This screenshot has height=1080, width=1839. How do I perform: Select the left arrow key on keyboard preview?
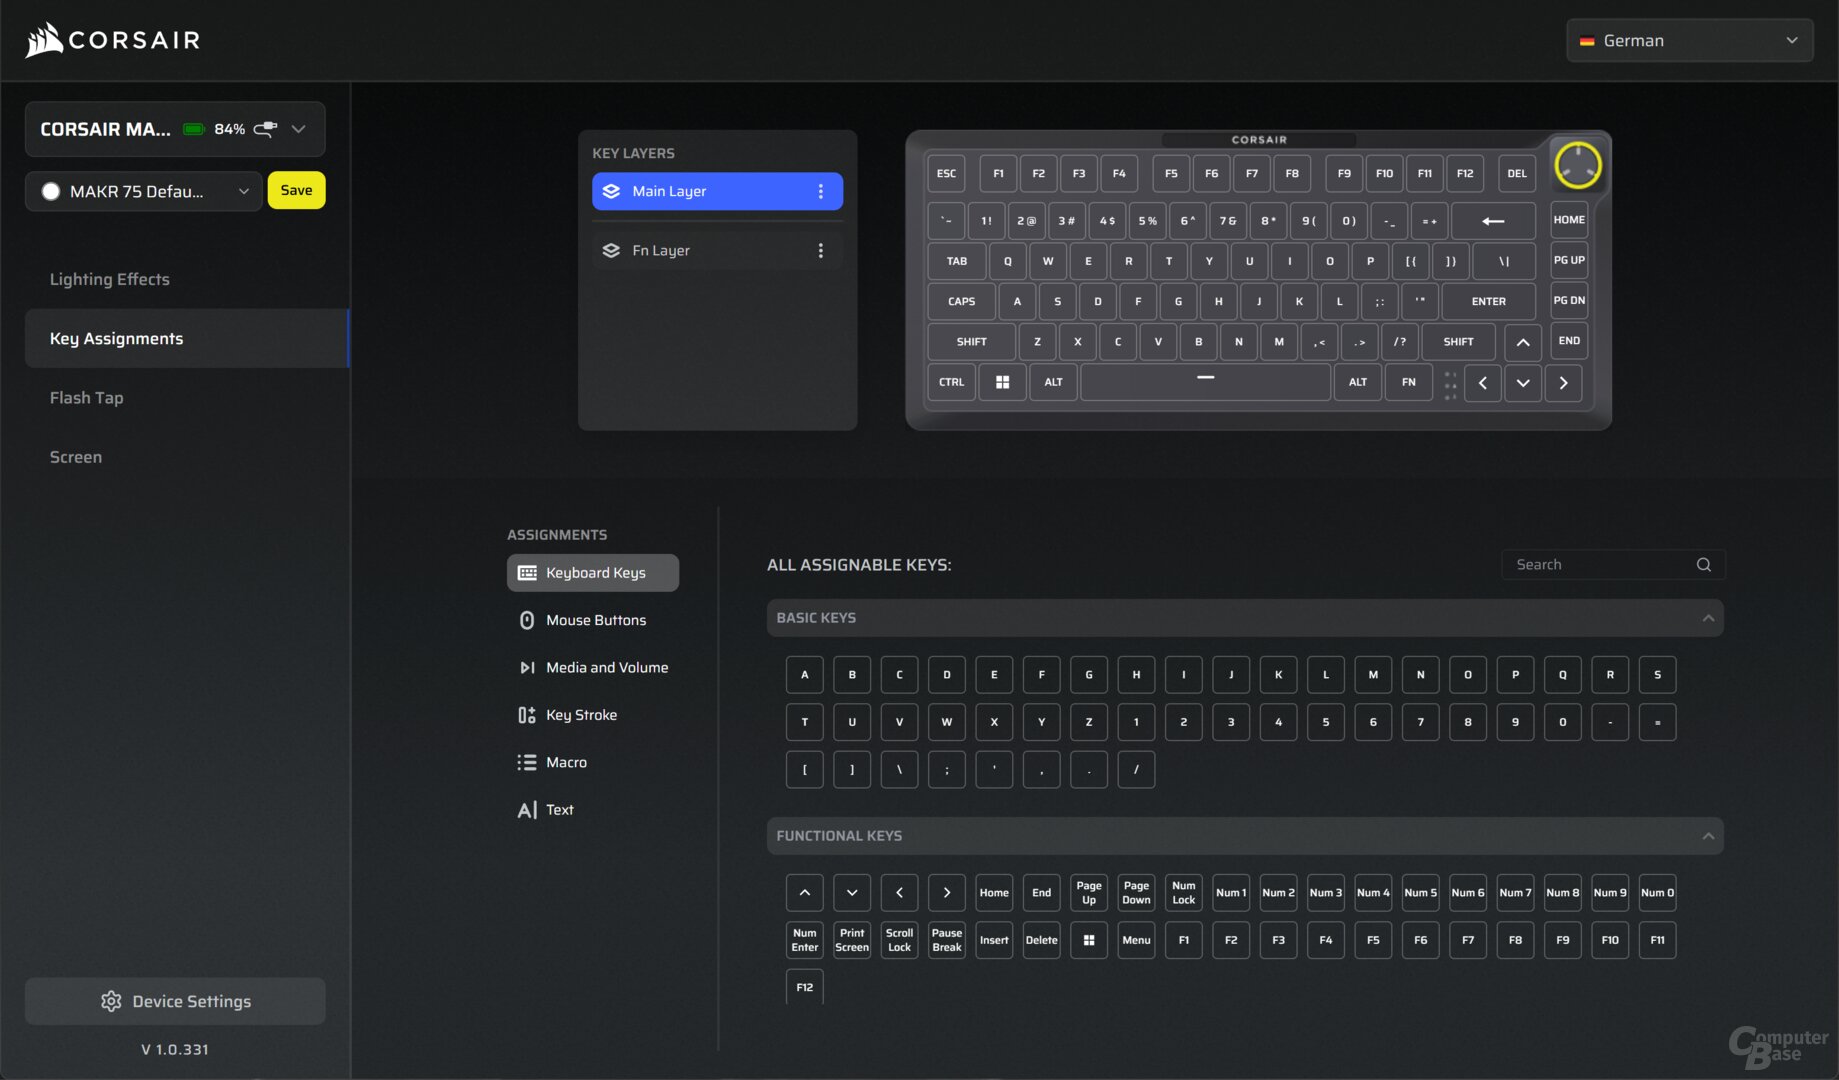[x=1482, y=383]
